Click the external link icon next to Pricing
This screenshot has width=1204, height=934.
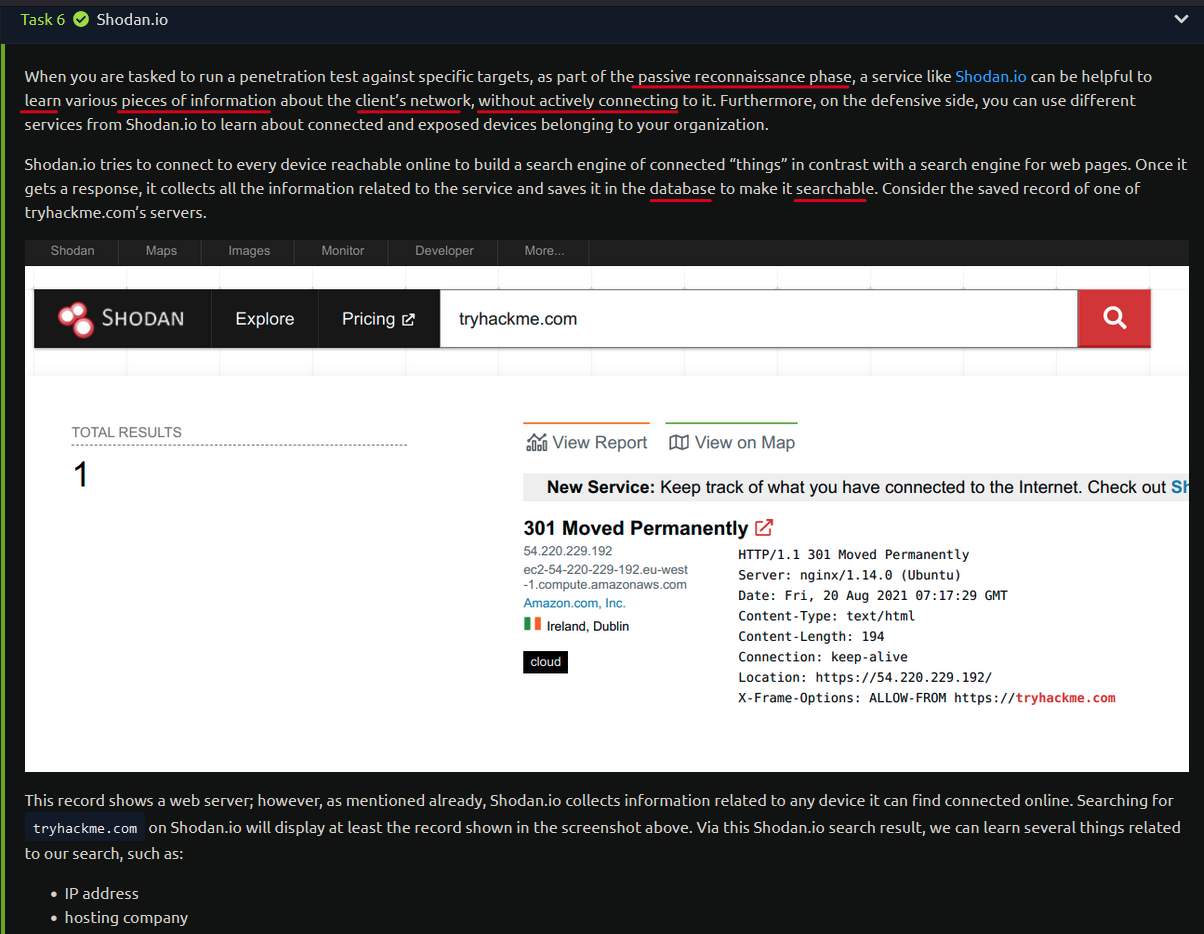408,320
